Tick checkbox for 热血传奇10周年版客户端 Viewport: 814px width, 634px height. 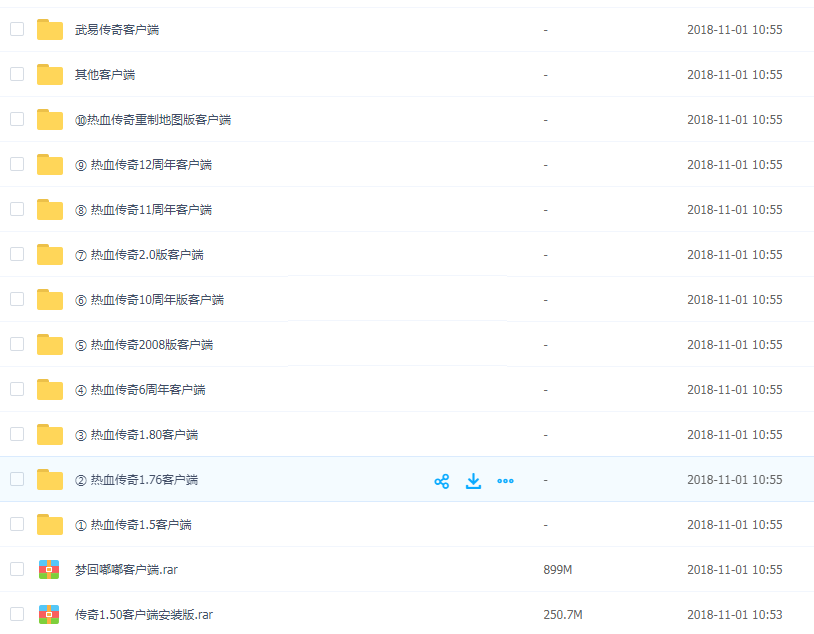[17, 299]
